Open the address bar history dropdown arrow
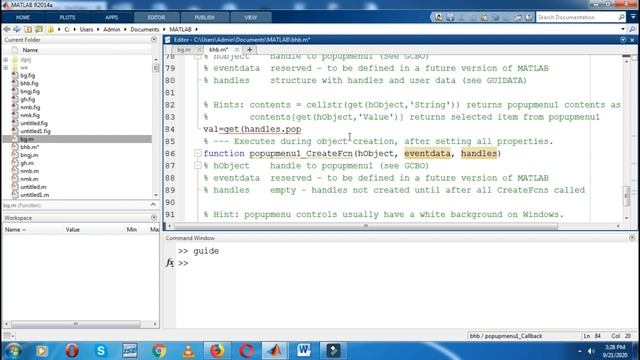The width and height of the screenshot is (640, 360). [623, 29]
